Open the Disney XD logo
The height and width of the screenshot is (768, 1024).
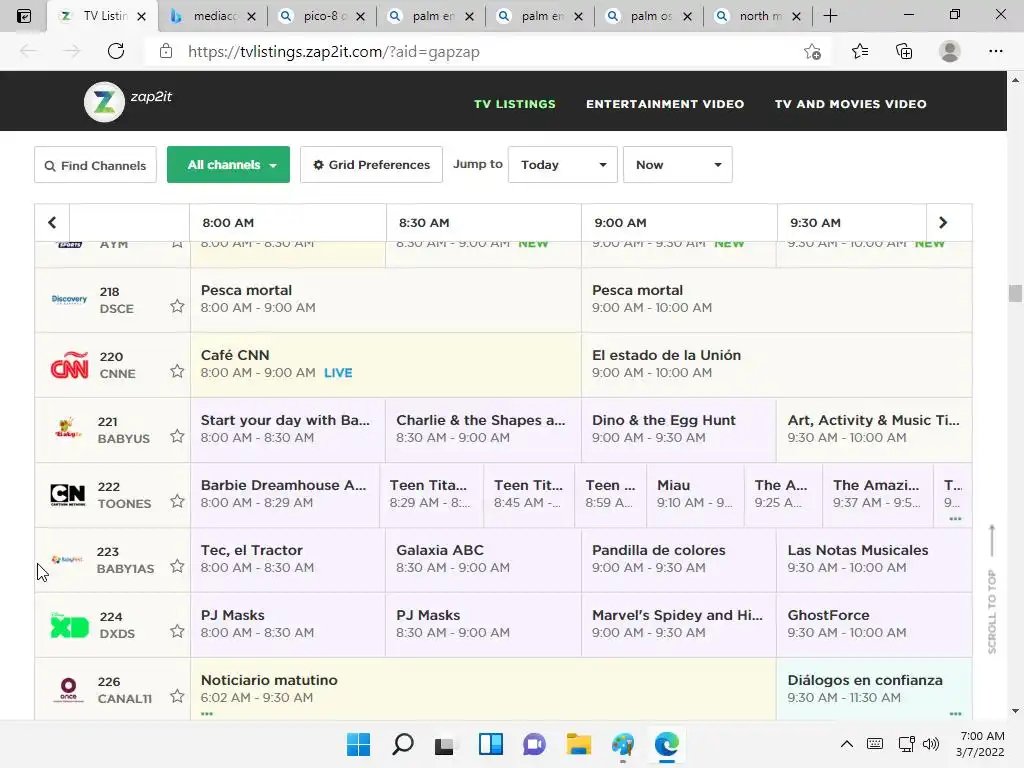[x=69, y=626]
